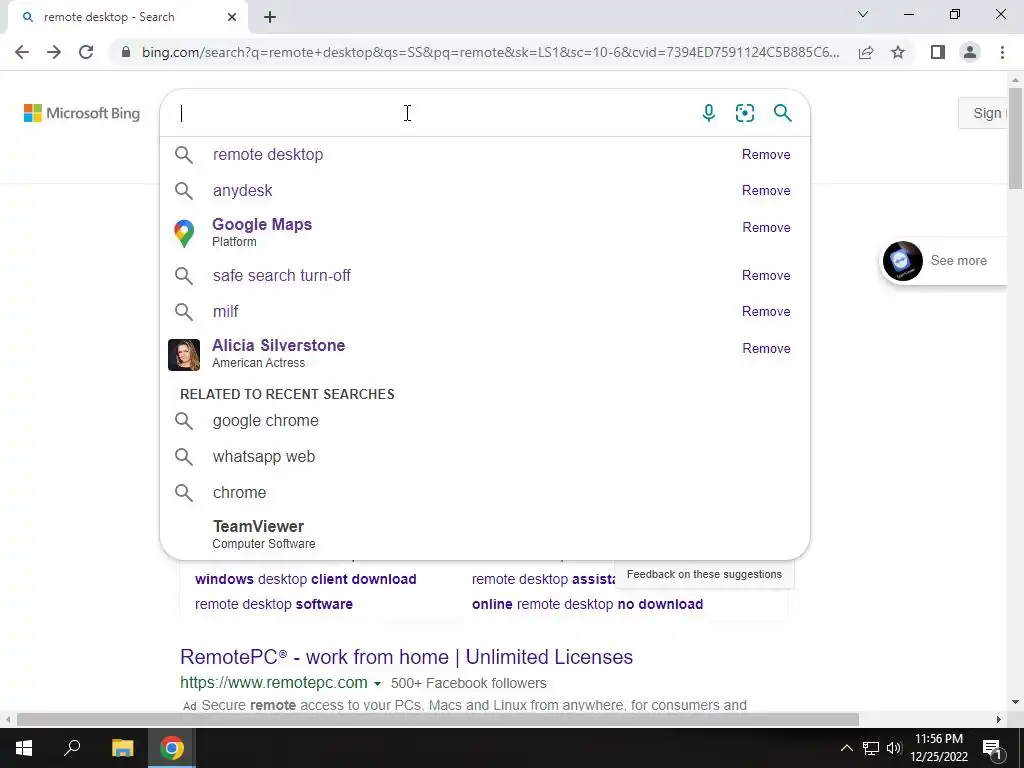Remove 'remote desktop' from search history
Viewport: 1024px width, 768px height.
pyautogui.click(x=766, y=155)
